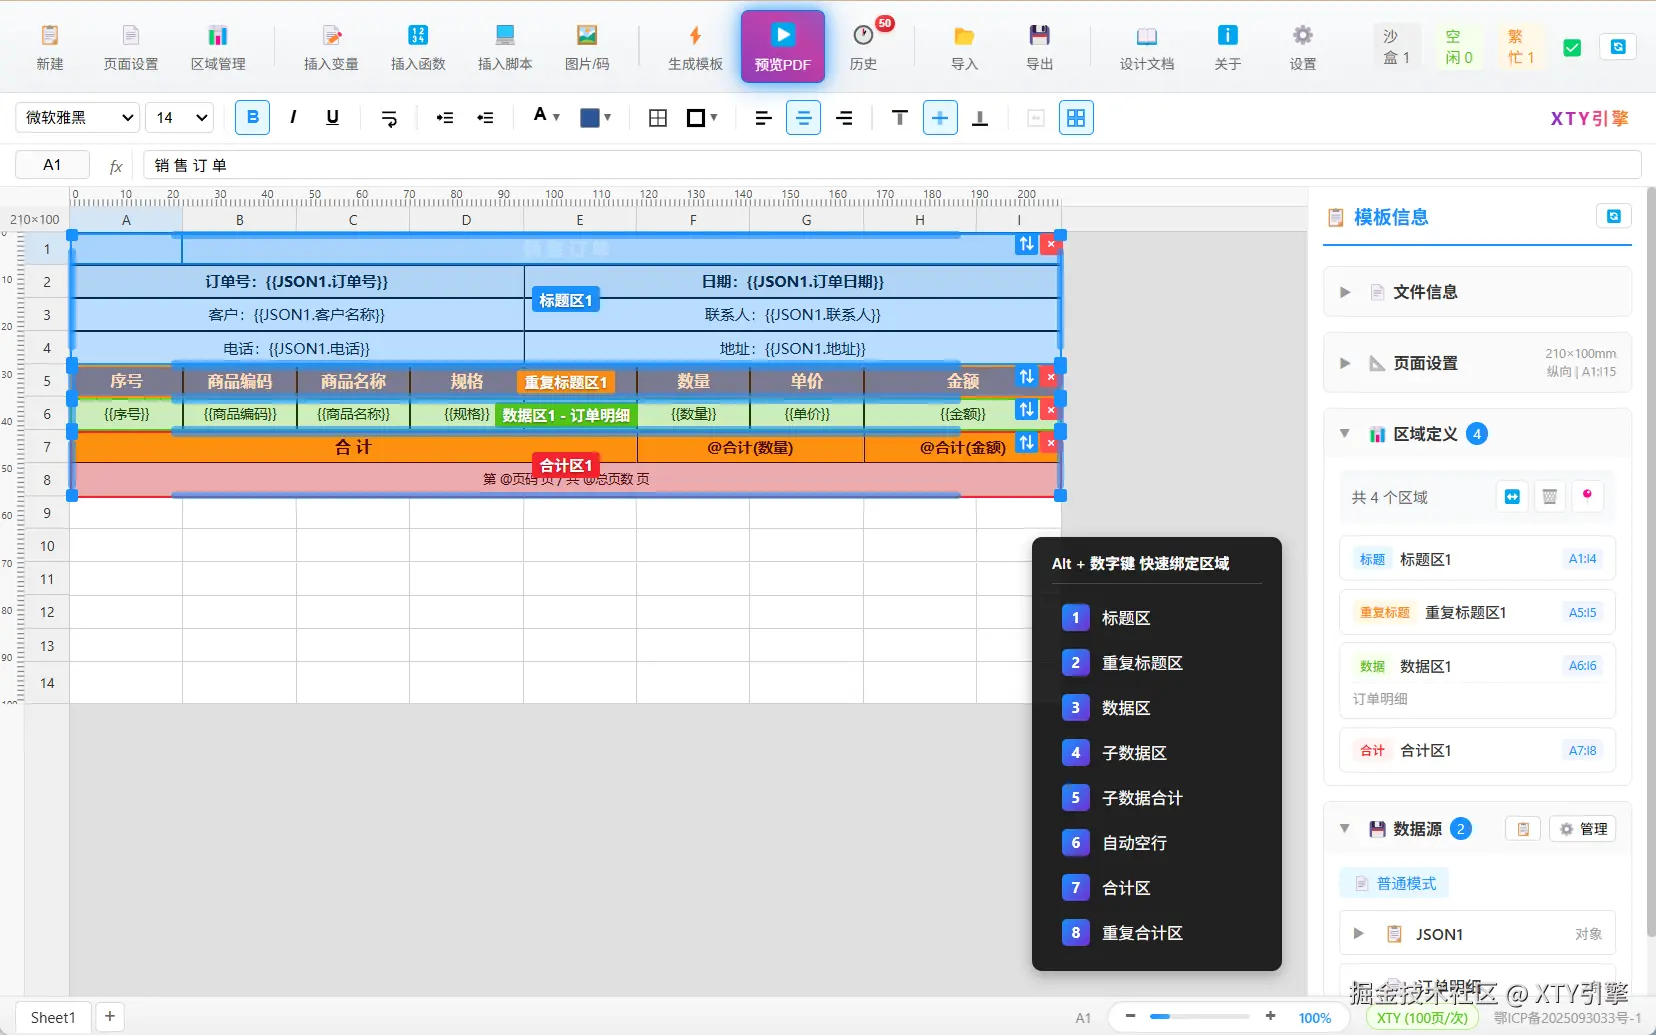
Task: Choose the 插入函数 tool
Action: [x=418, y=47]
